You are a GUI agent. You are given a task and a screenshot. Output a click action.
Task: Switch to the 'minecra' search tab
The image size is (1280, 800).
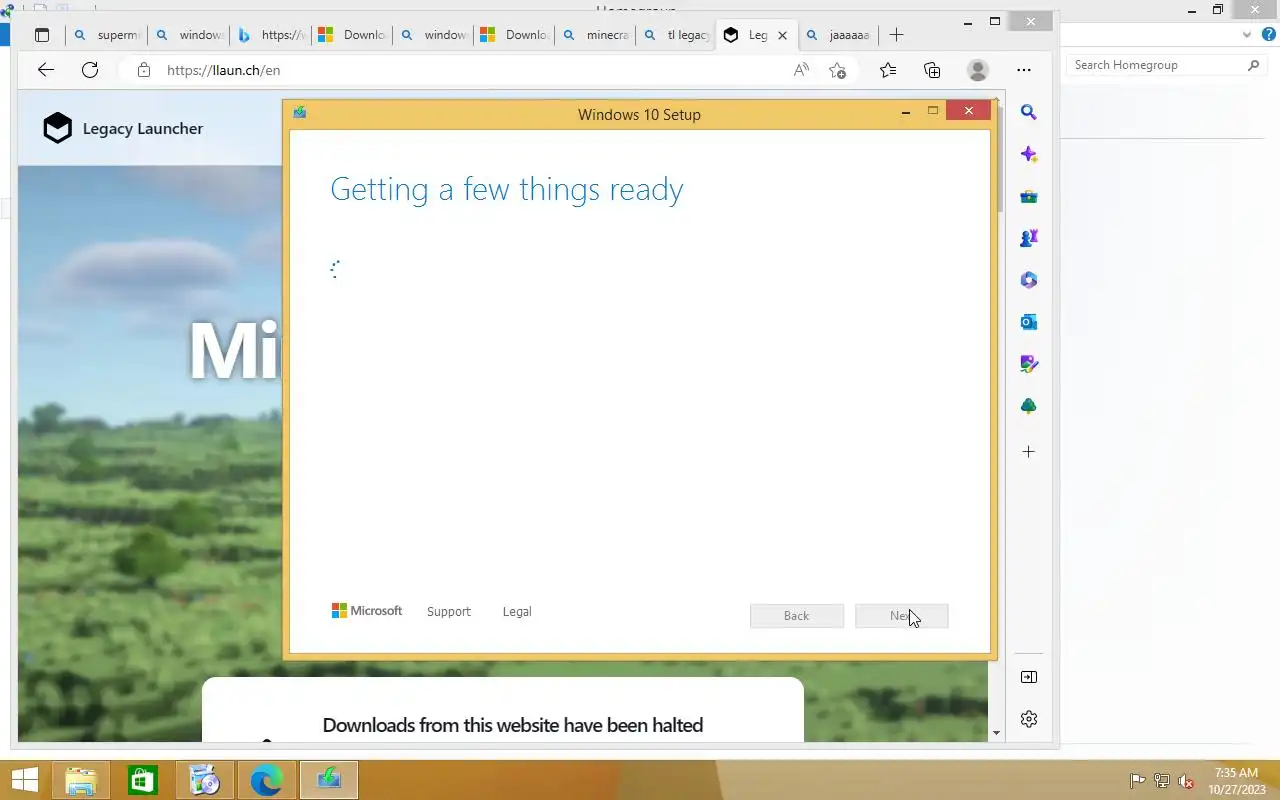point(596,35)
